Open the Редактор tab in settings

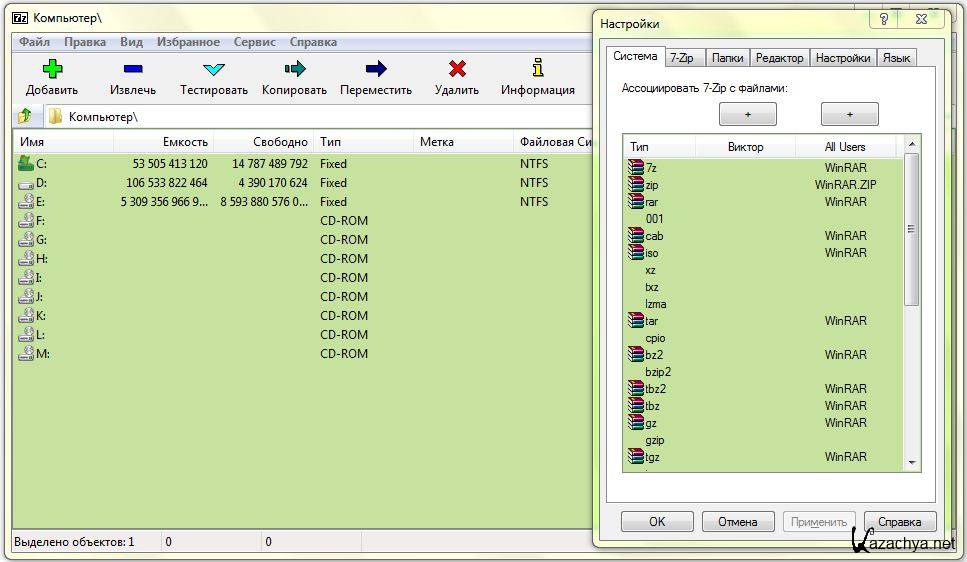click(x=779, y=58)
